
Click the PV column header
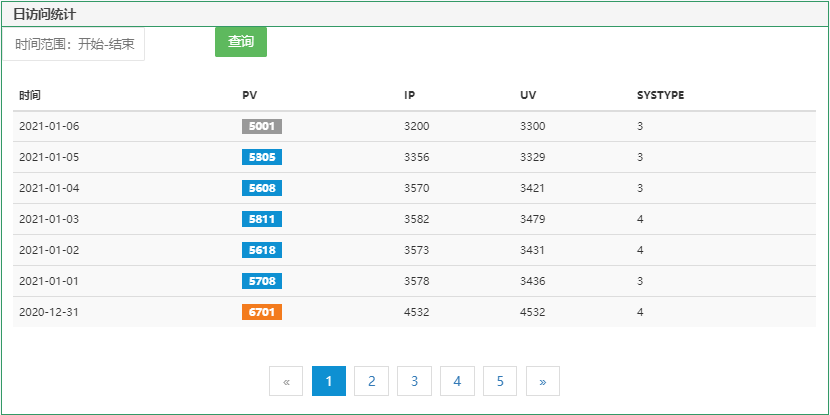[250, 95]
